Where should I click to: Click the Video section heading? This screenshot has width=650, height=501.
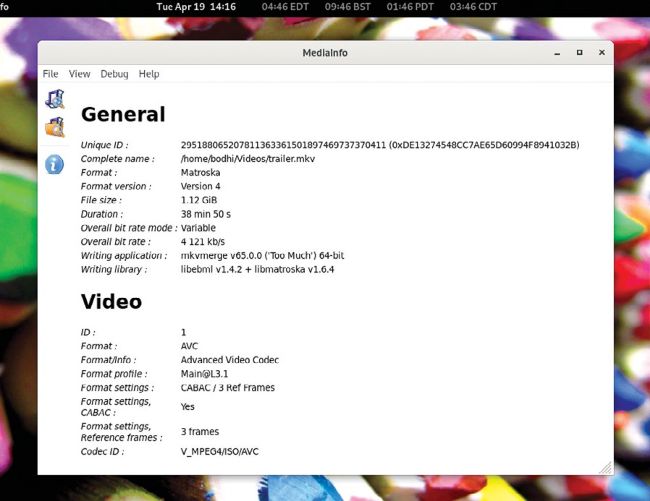111,301
